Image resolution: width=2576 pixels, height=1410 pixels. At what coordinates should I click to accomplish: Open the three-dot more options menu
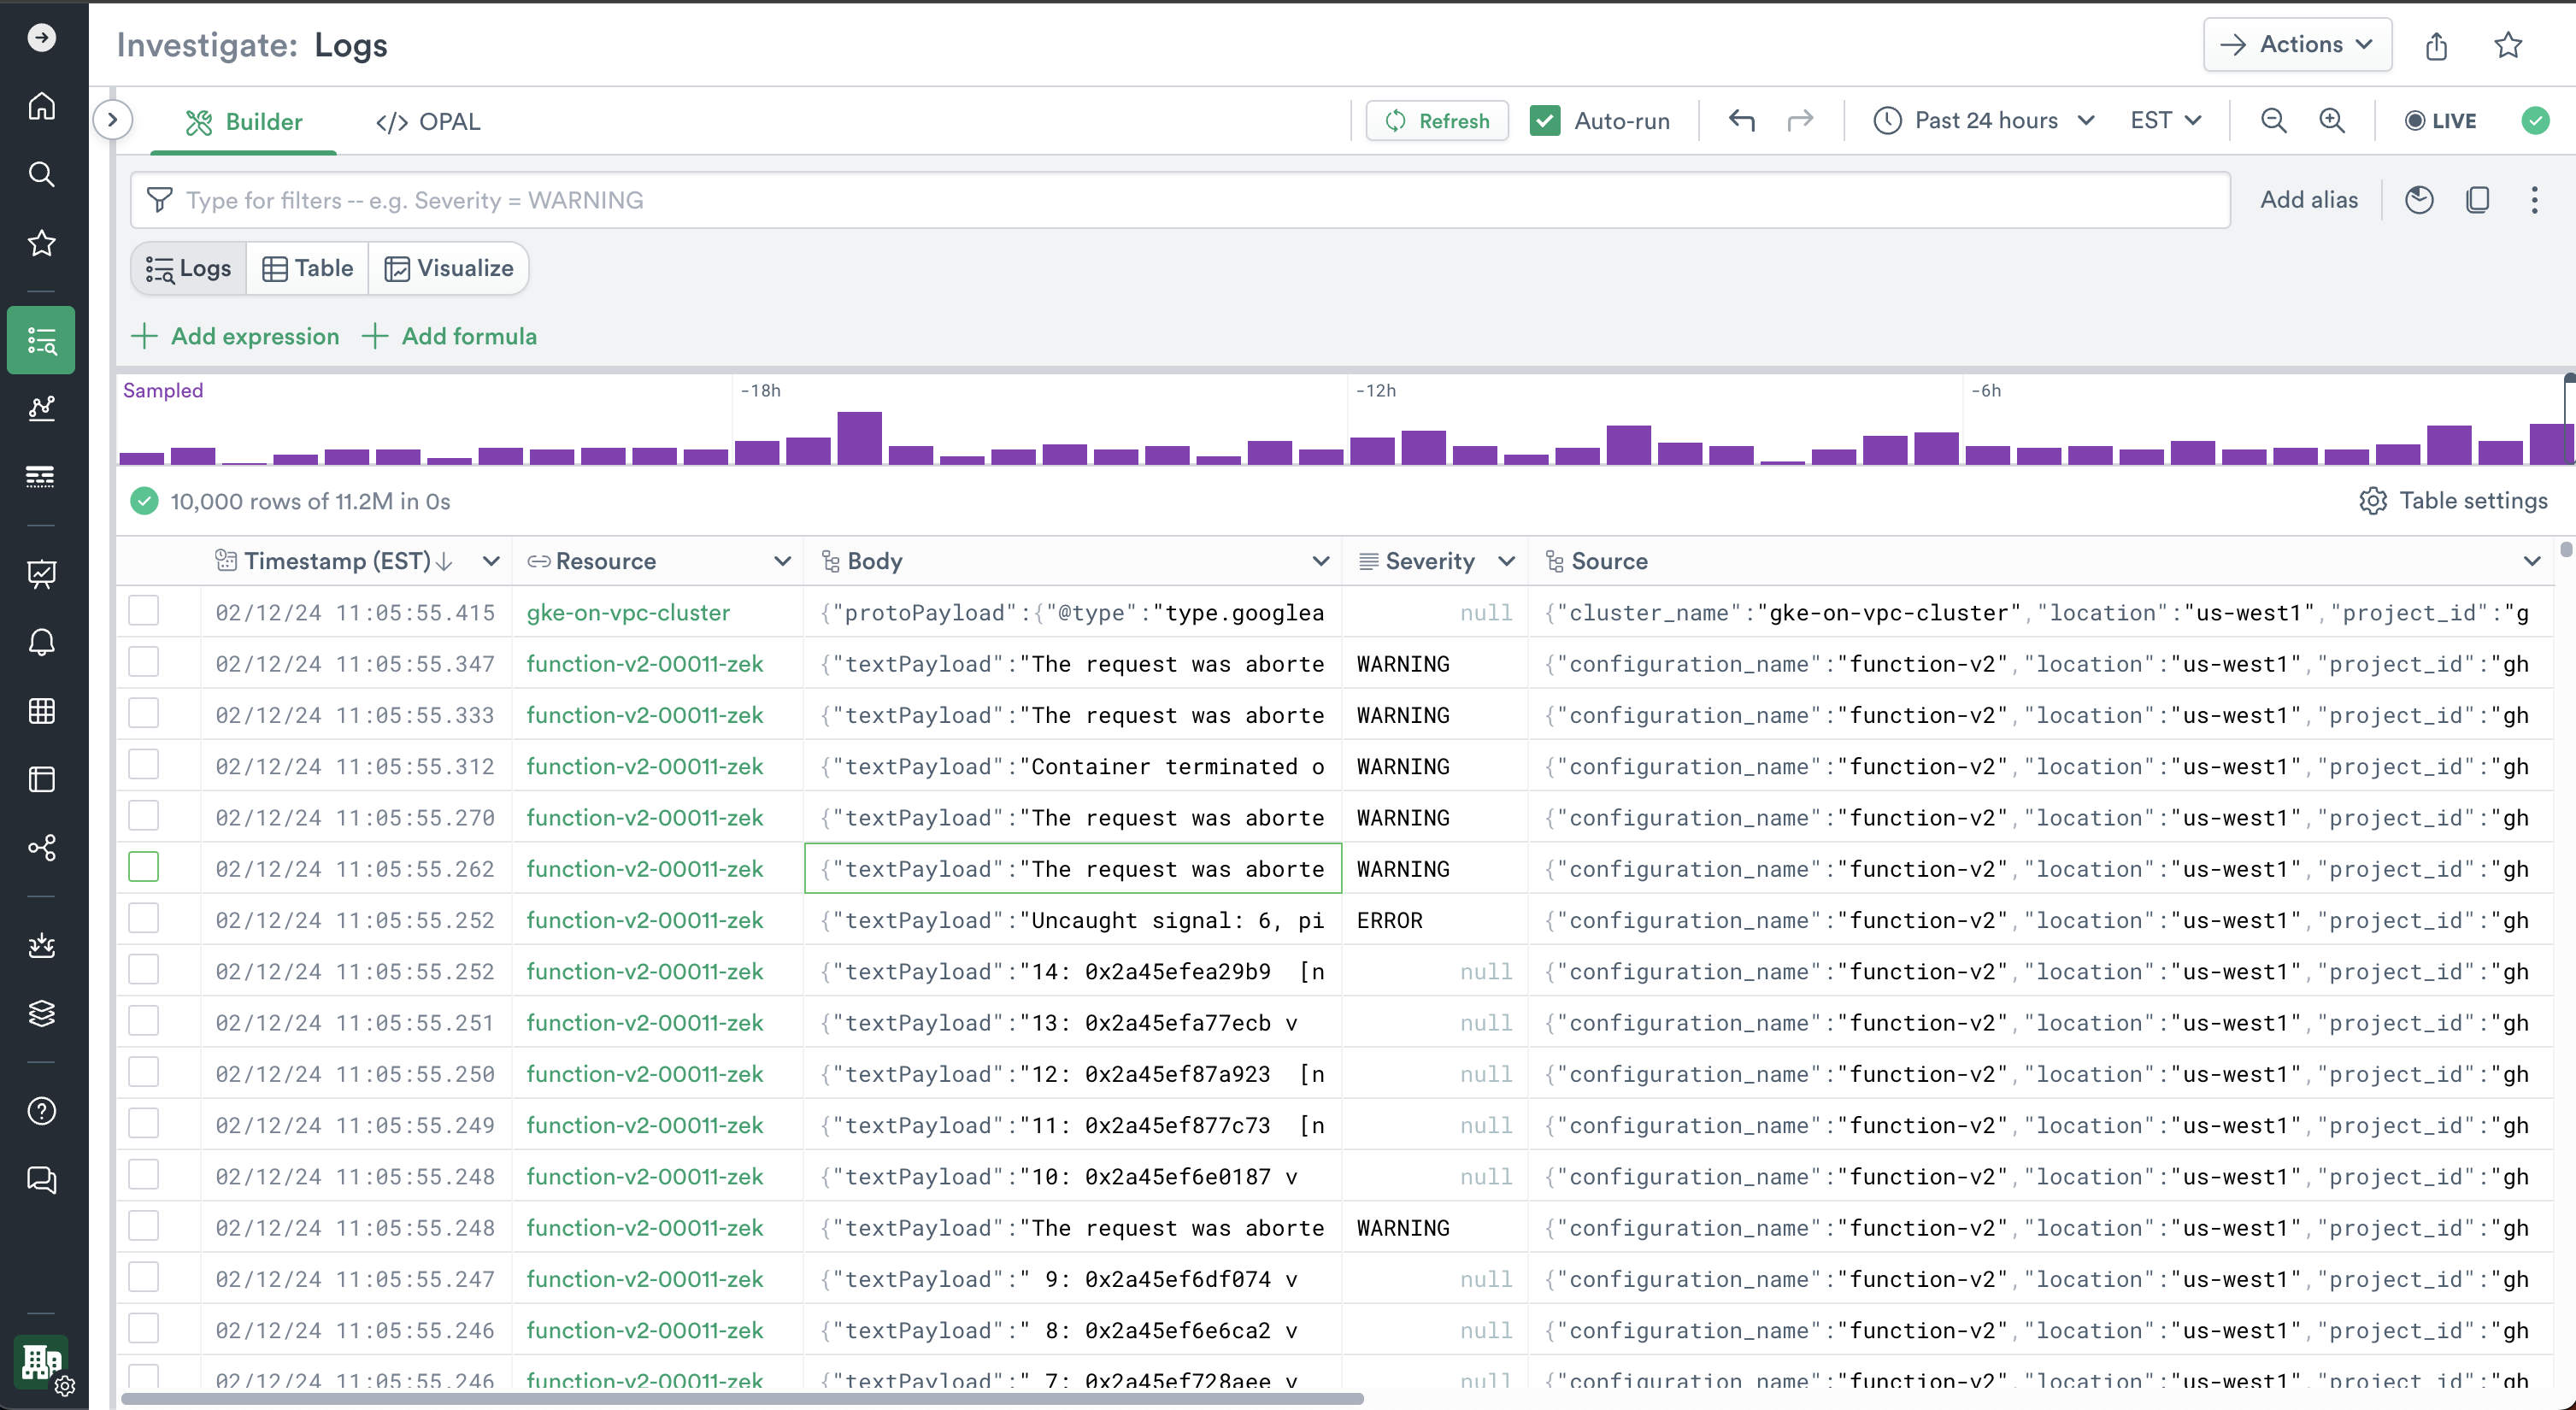[2534, 200]
